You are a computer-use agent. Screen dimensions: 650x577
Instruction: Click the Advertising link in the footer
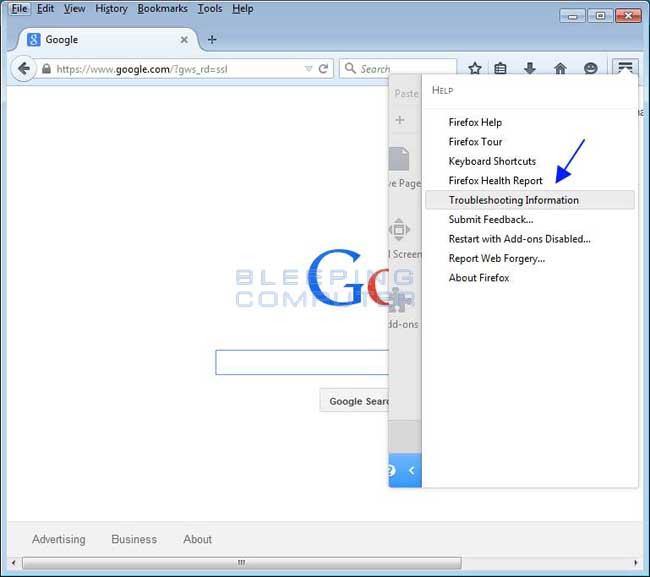59,539
